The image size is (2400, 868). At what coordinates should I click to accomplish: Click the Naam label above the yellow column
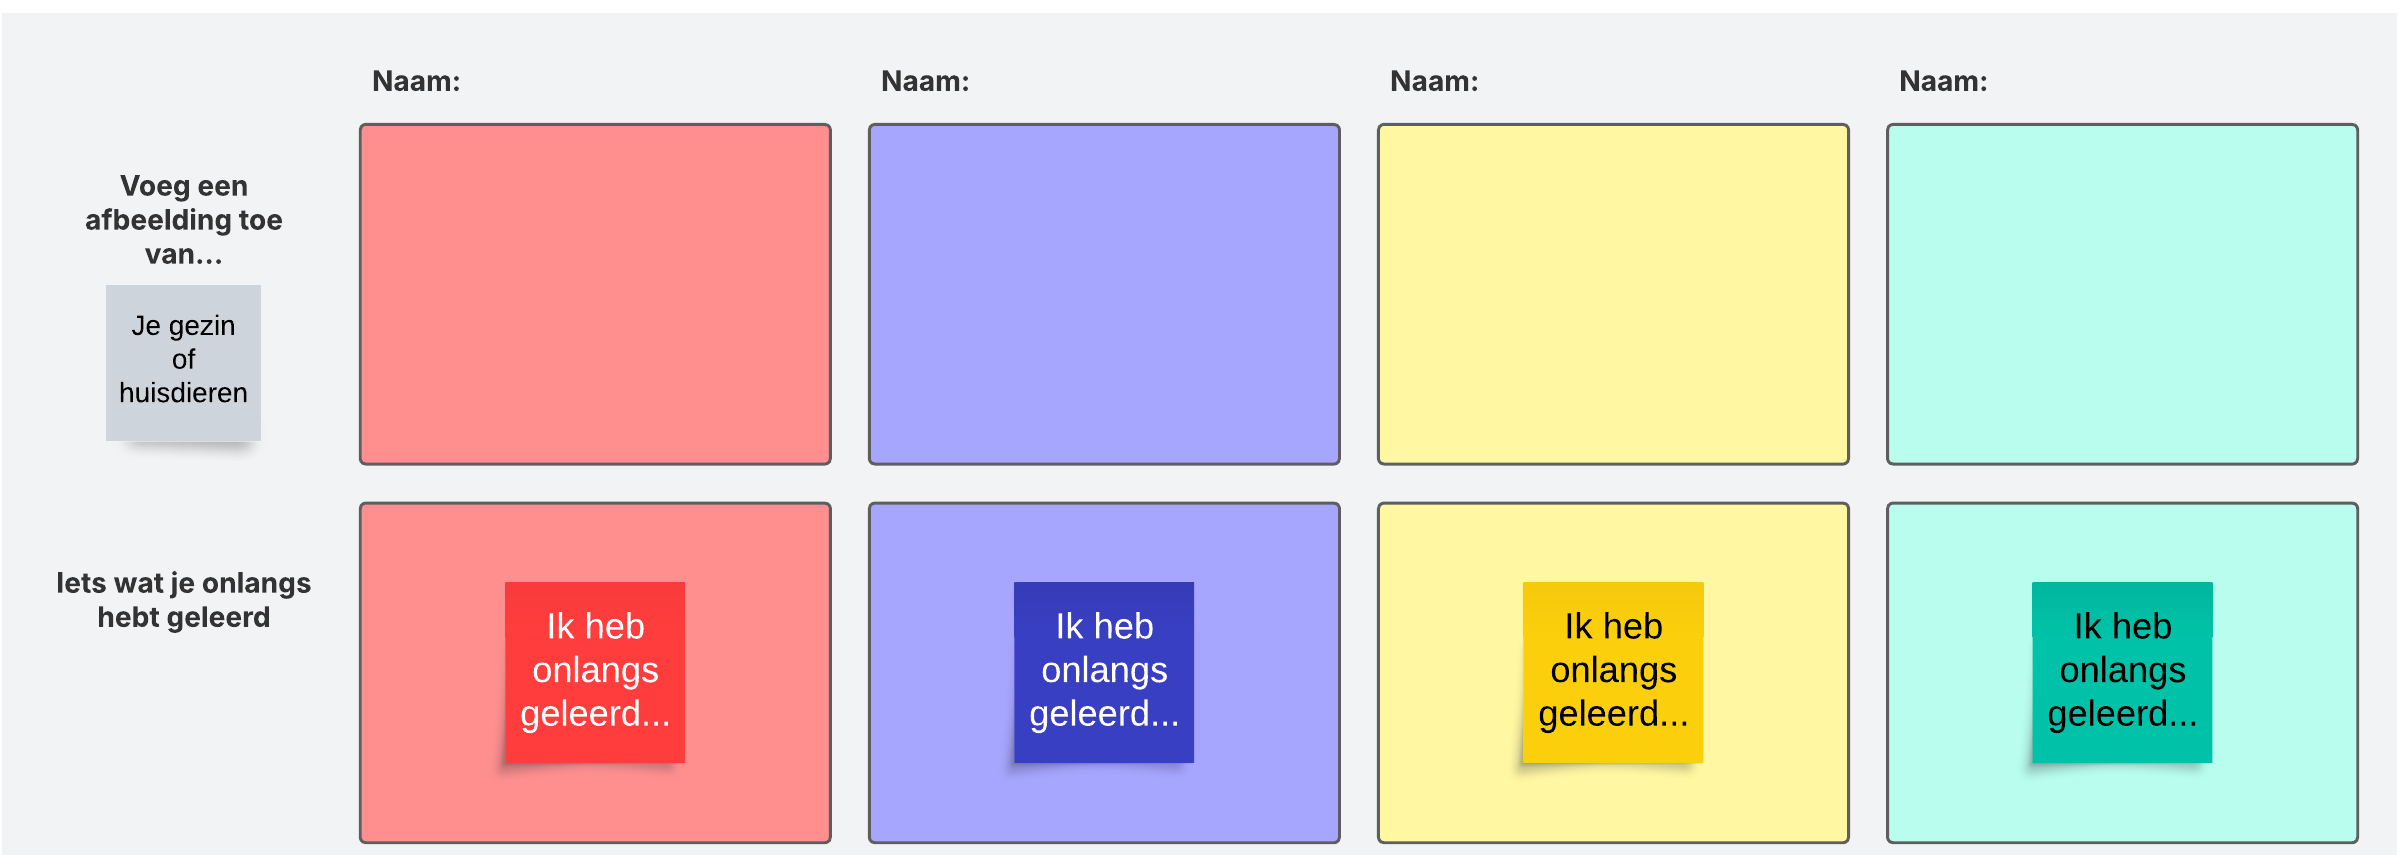[x=1434, y=81]
